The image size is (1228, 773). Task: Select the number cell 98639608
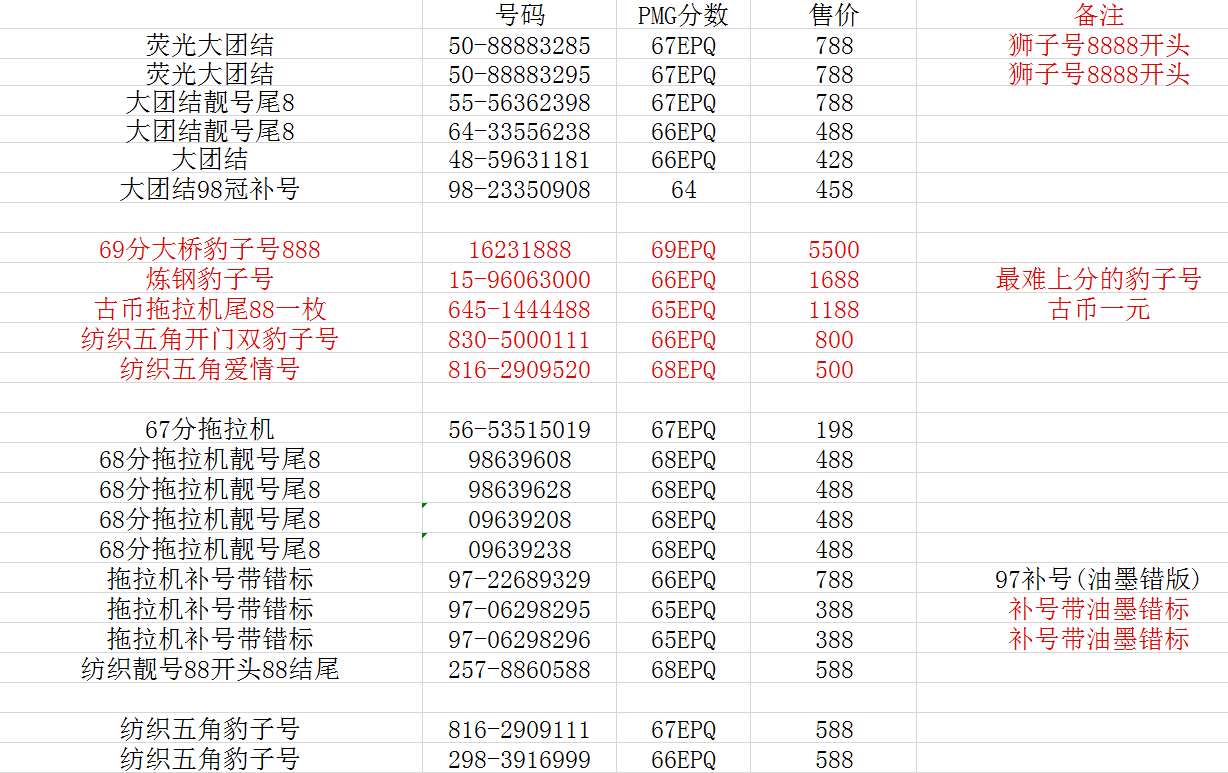point(519,459)
